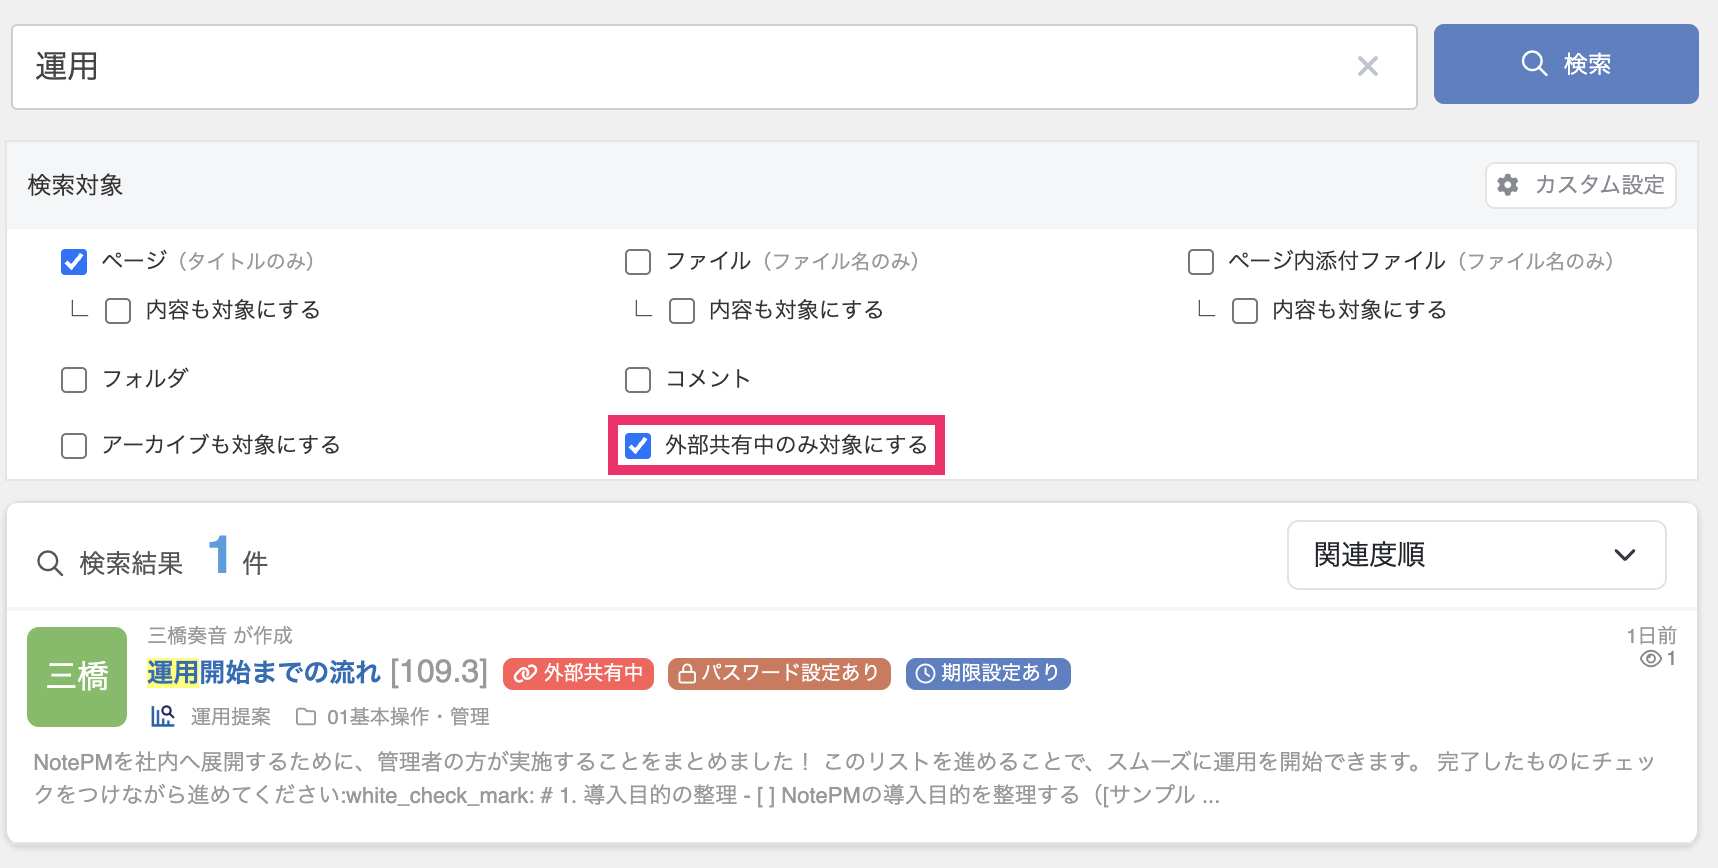Check the ファイル (ファイル名のみ) checkbox
Image resolution: width=1718 pixels, height=868 pixels.
point(638,262)
